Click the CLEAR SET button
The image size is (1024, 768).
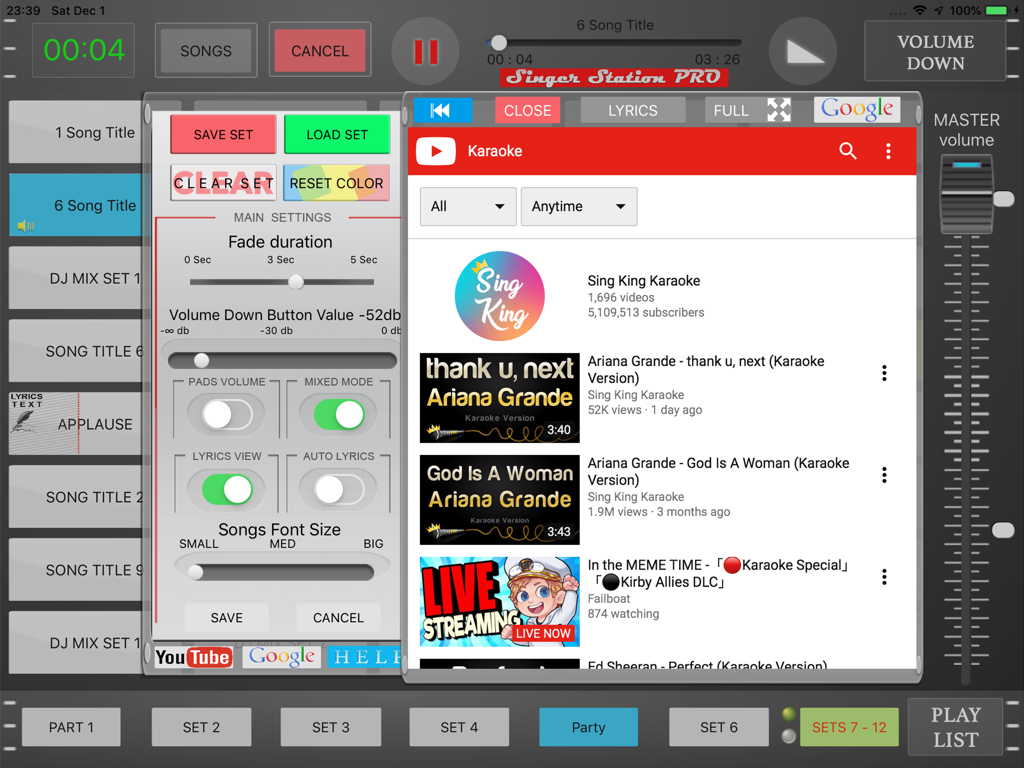coord(222,183)
